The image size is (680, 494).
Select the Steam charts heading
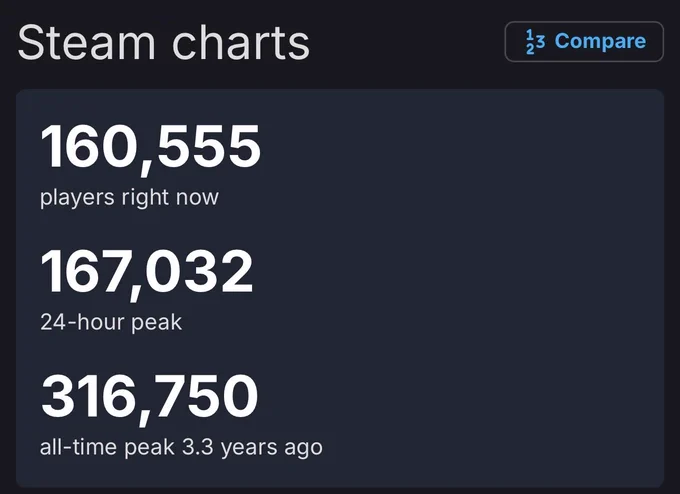163,43
